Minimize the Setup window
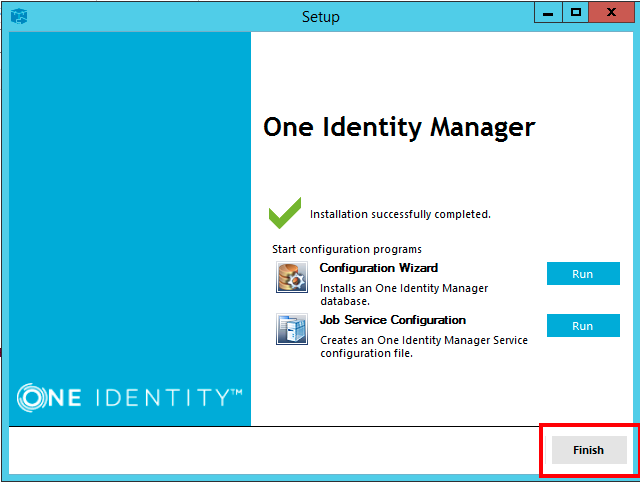640x482 pixels. (548, 13)
